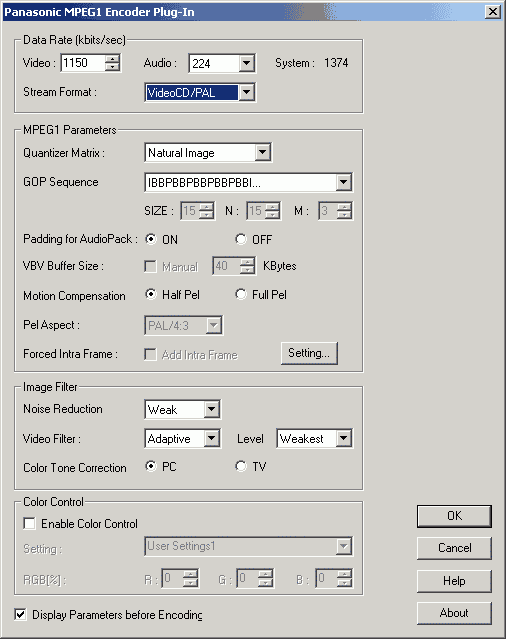The height and width of the screenshot is (639, 506).
Task: Confirm with the OK button
Action: point(454,516)
